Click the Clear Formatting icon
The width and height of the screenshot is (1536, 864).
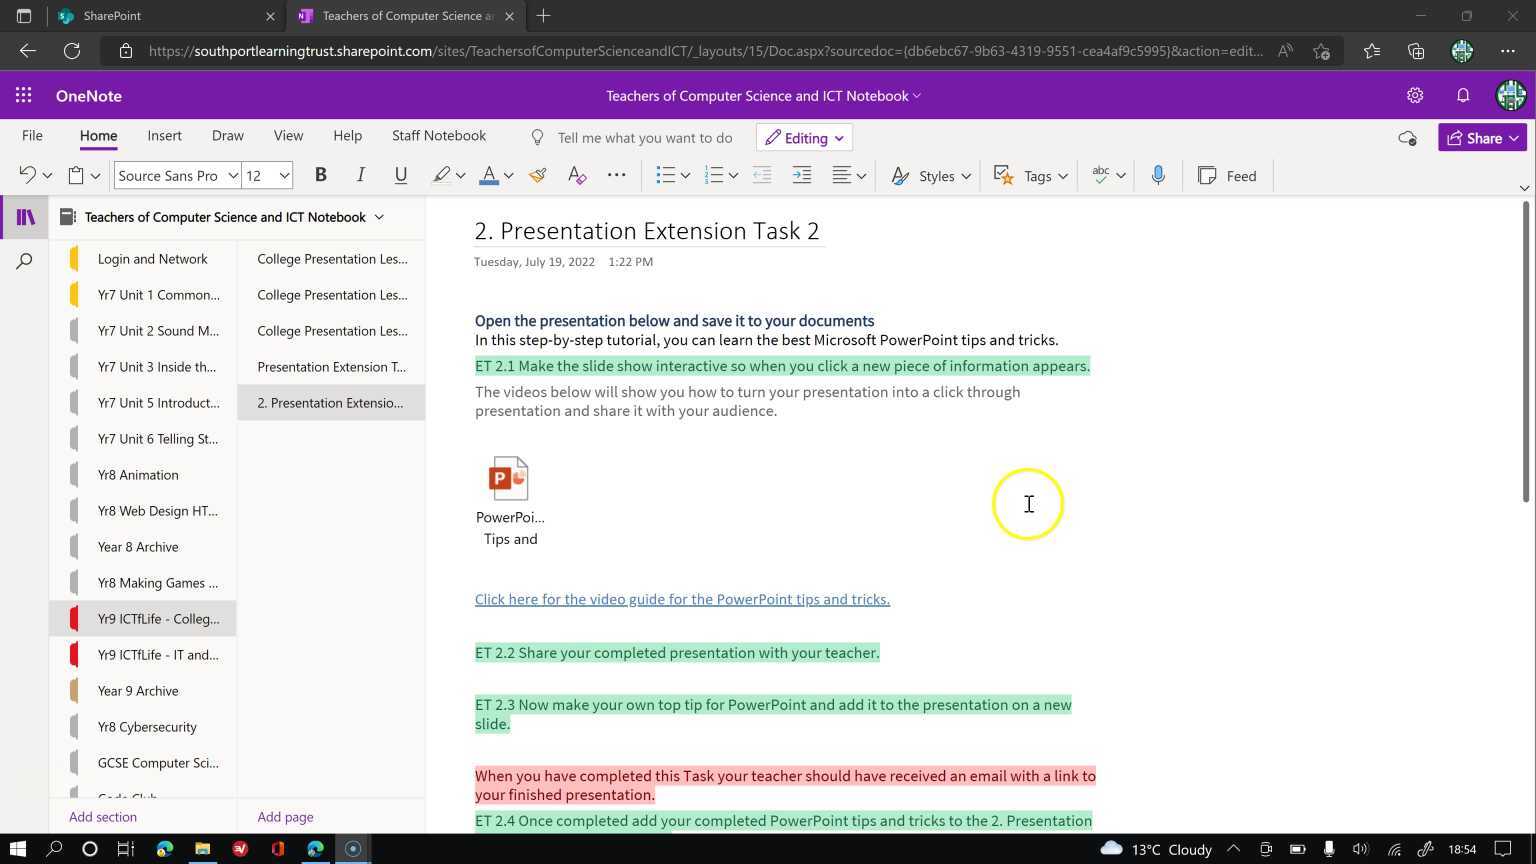577,176
